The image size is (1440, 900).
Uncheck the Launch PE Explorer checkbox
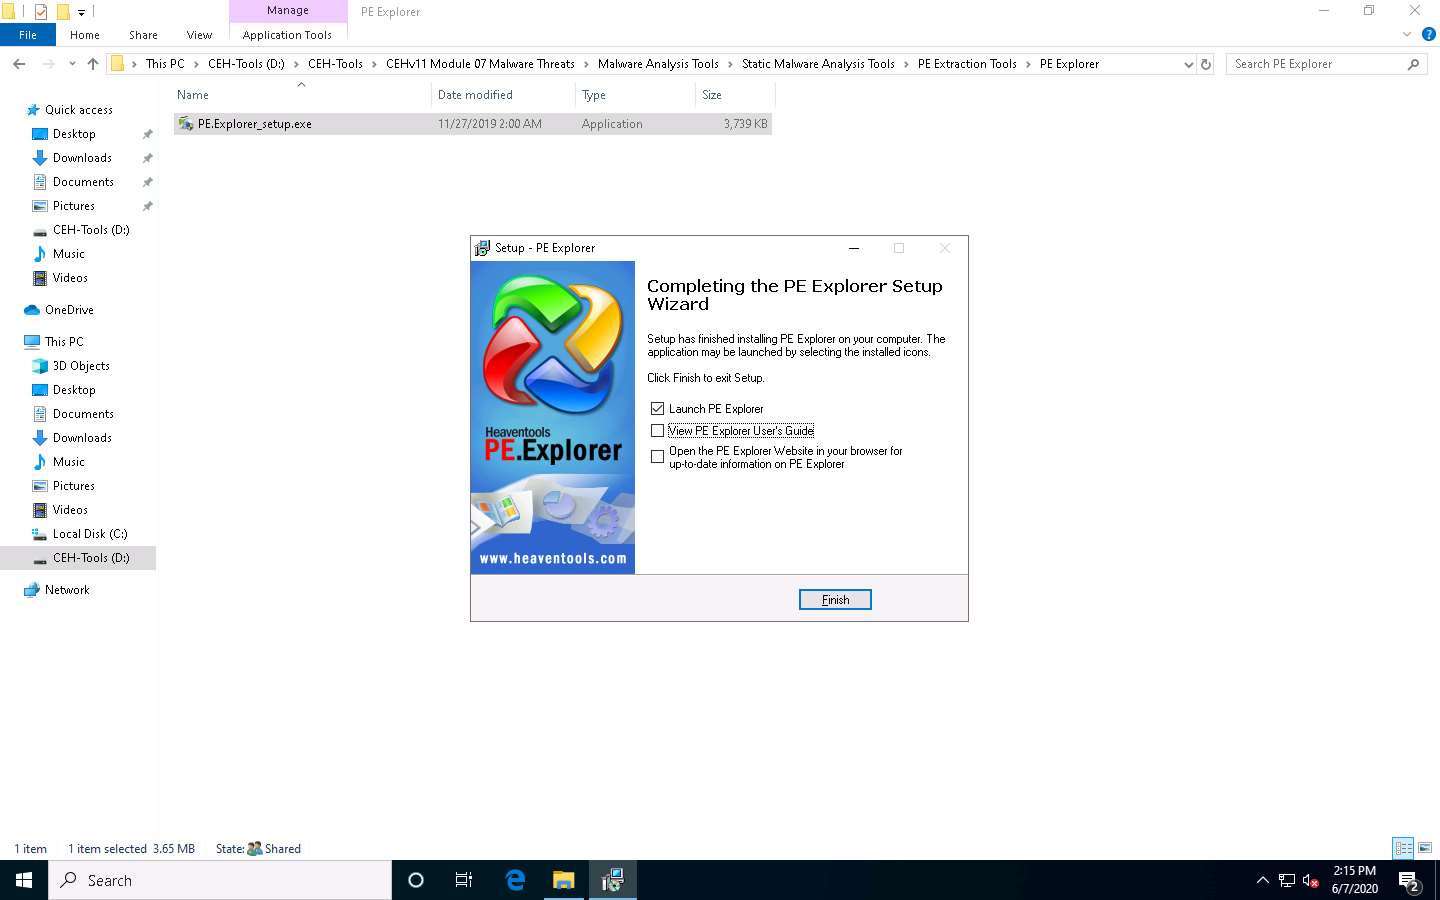pyautogui.click(x=657, y=409)
